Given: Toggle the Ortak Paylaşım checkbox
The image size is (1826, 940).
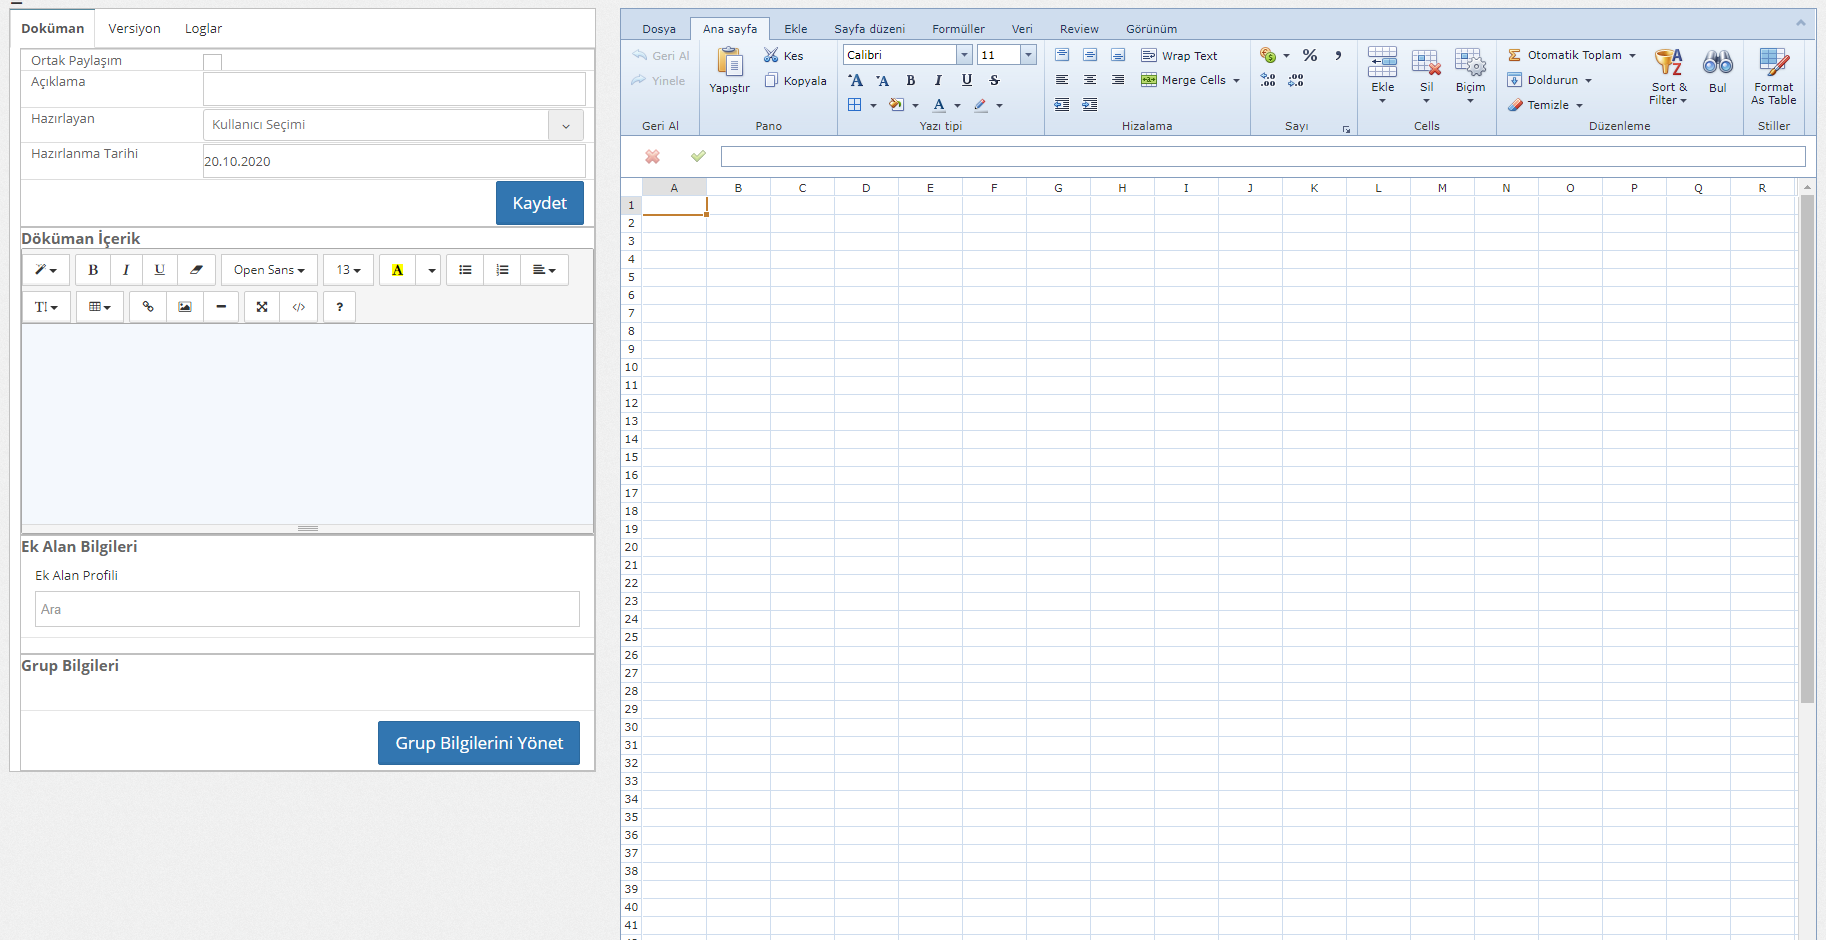Looking at the screenshot, I should point(212,61).
